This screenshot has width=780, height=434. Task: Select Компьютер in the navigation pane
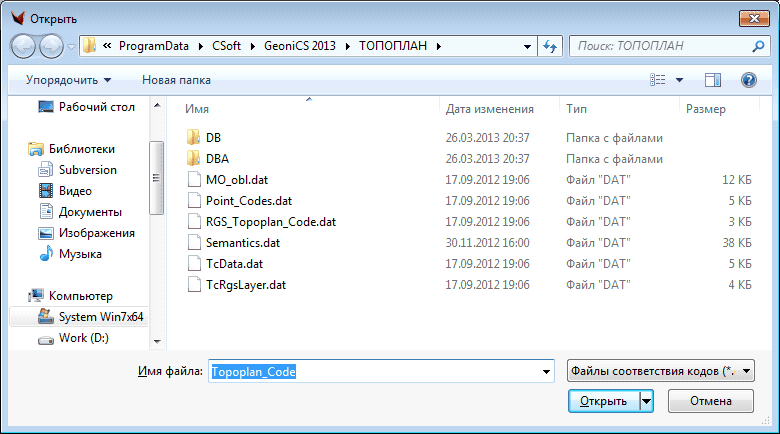pos(81,296)
